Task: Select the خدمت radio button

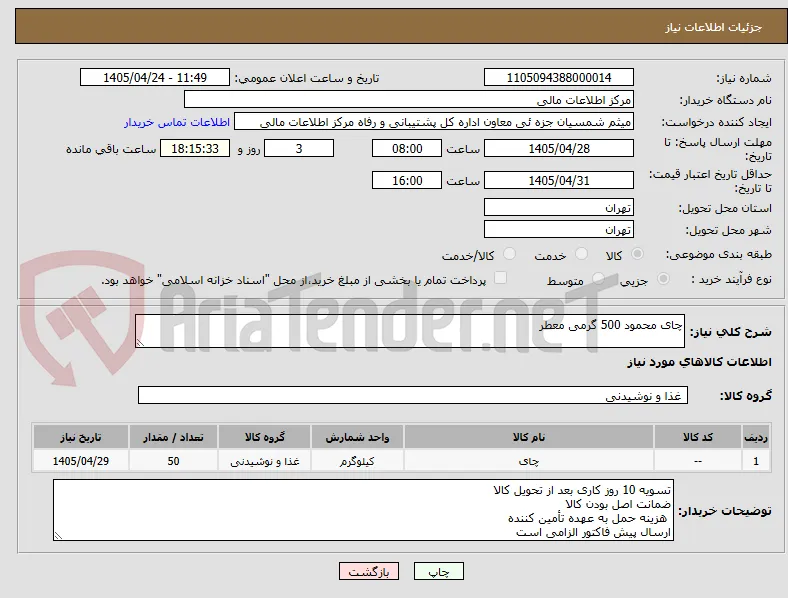Action: pos(581,254)
